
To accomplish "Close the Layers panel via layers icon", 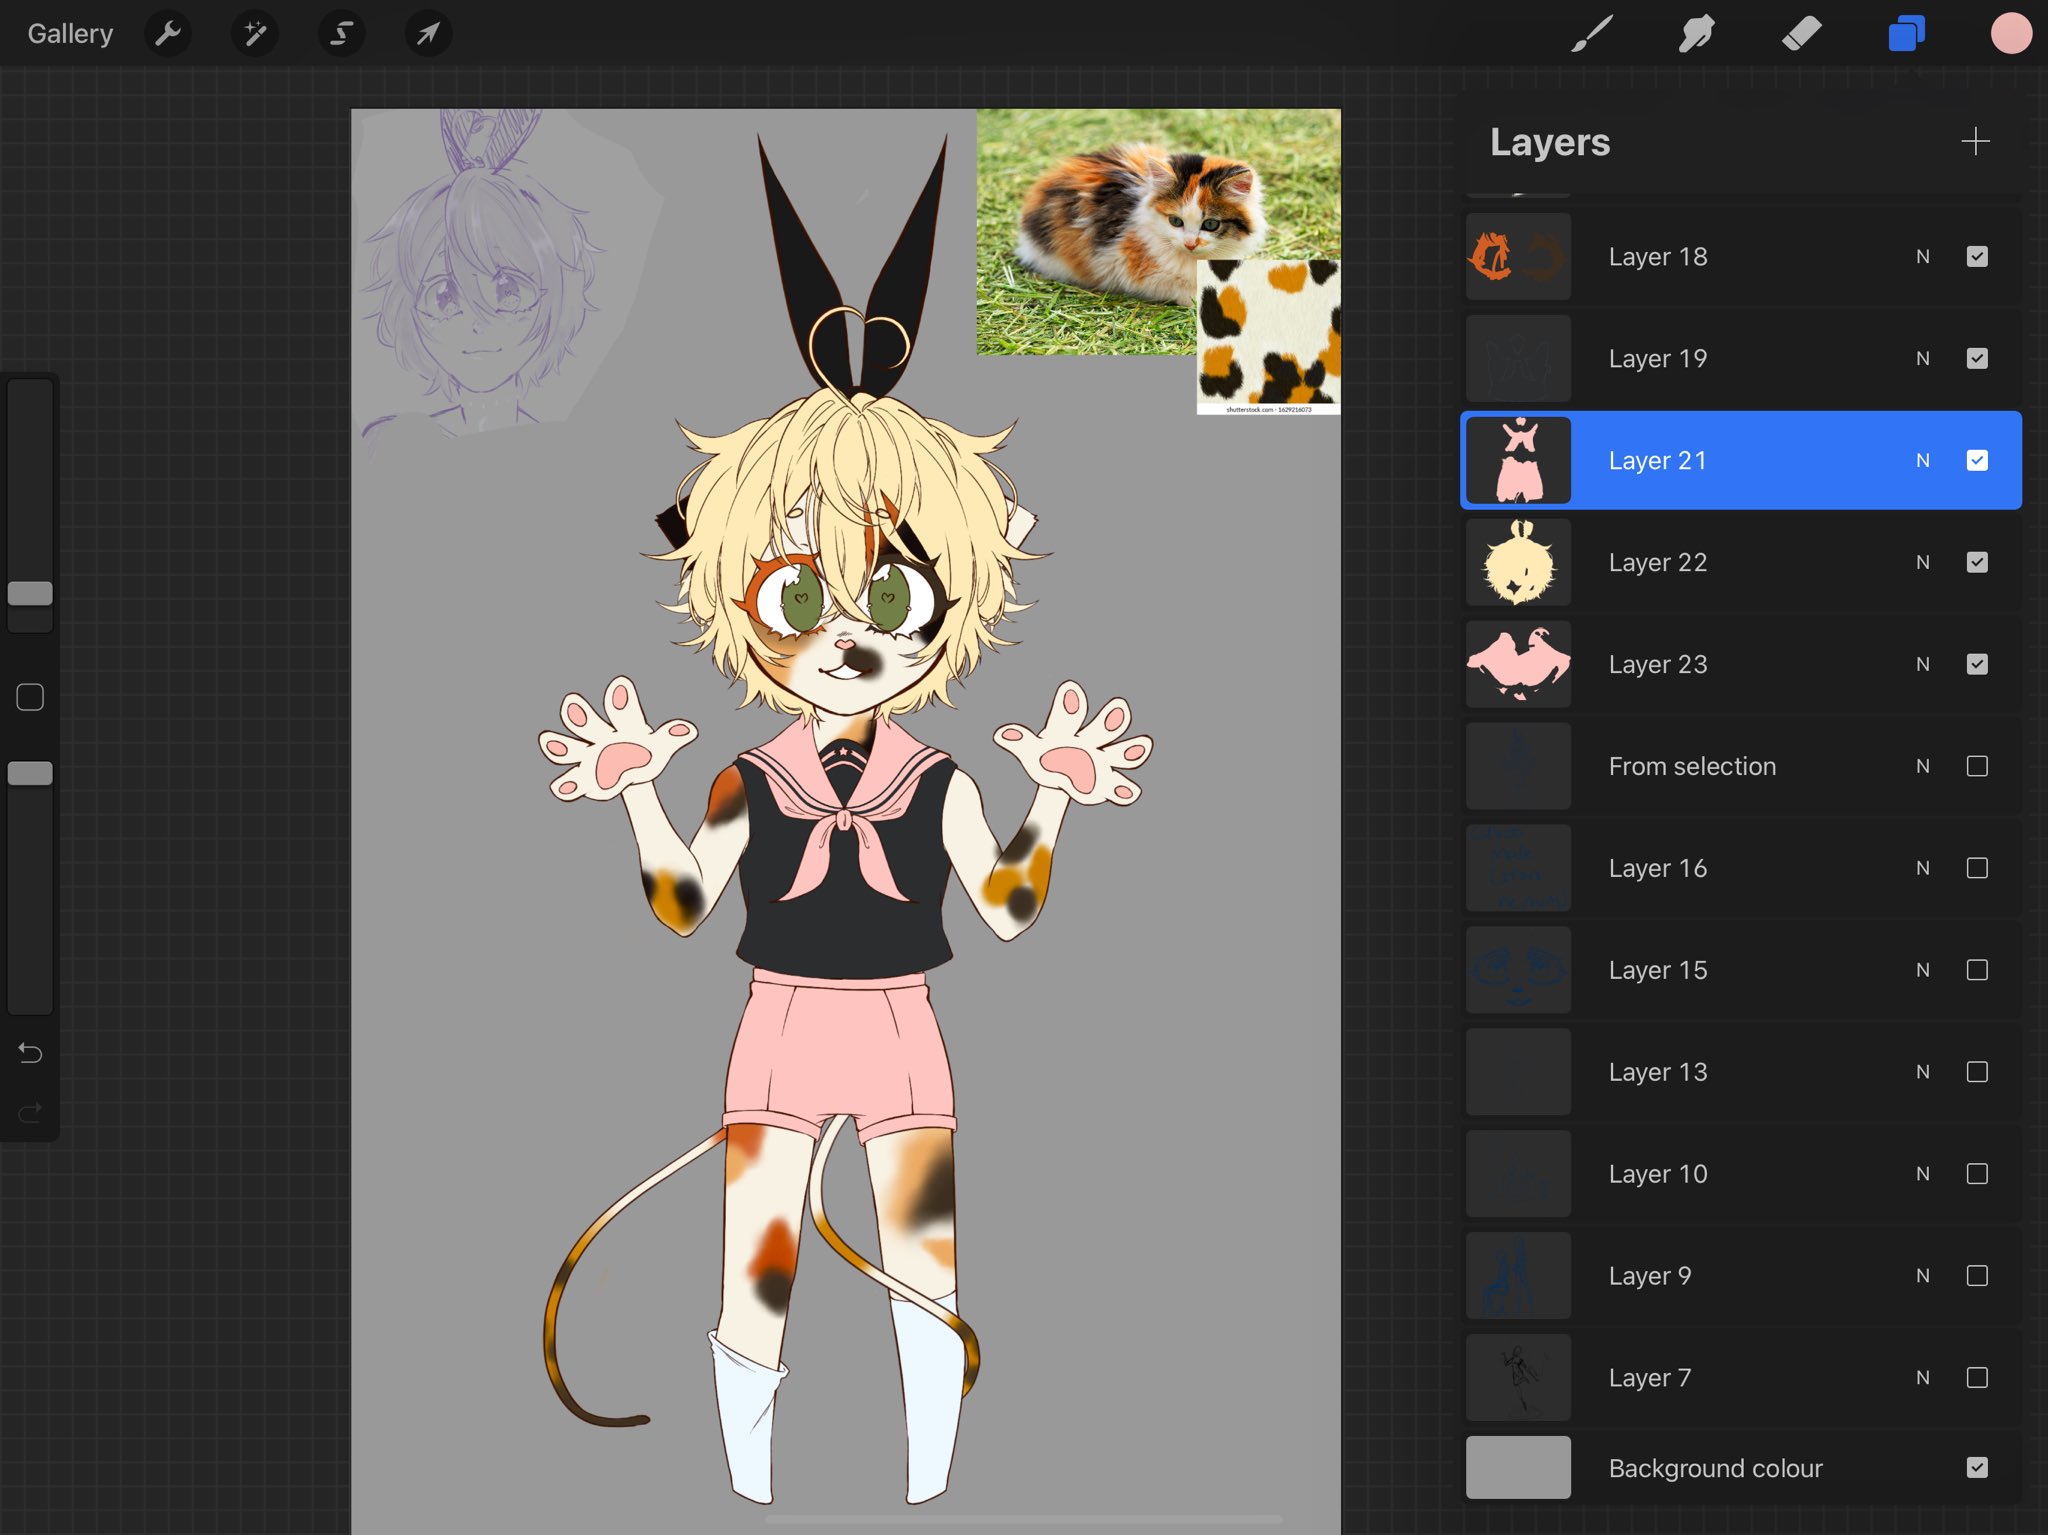I will pos(1906,34).
